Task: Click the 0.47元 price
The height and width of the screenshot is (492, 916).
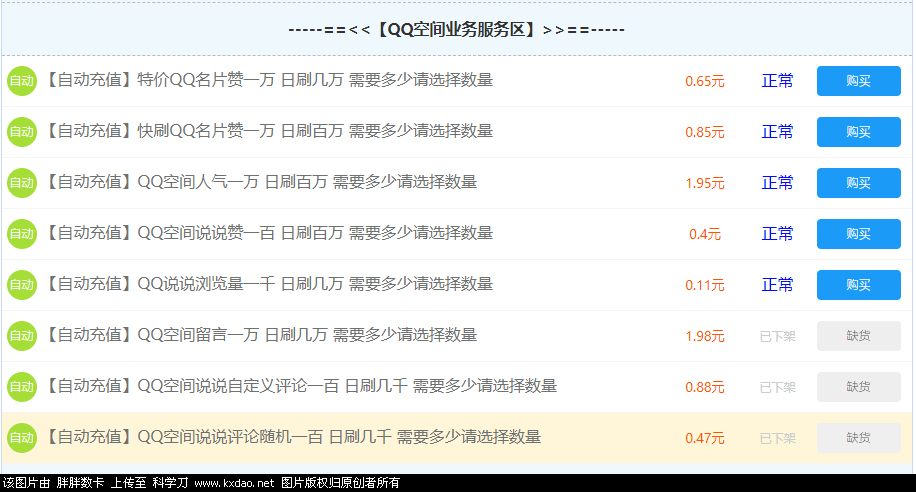Action: click(705, 438)
